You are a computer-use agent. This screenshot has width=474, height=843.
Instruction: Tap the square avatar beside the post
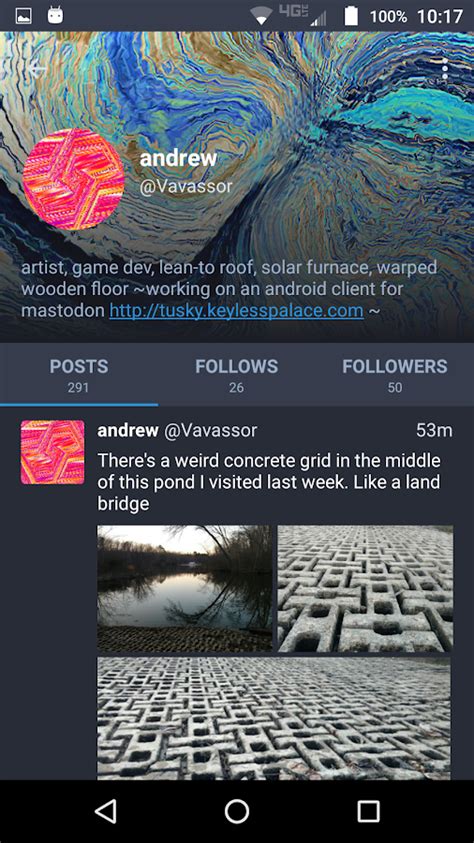click(53, 452)
